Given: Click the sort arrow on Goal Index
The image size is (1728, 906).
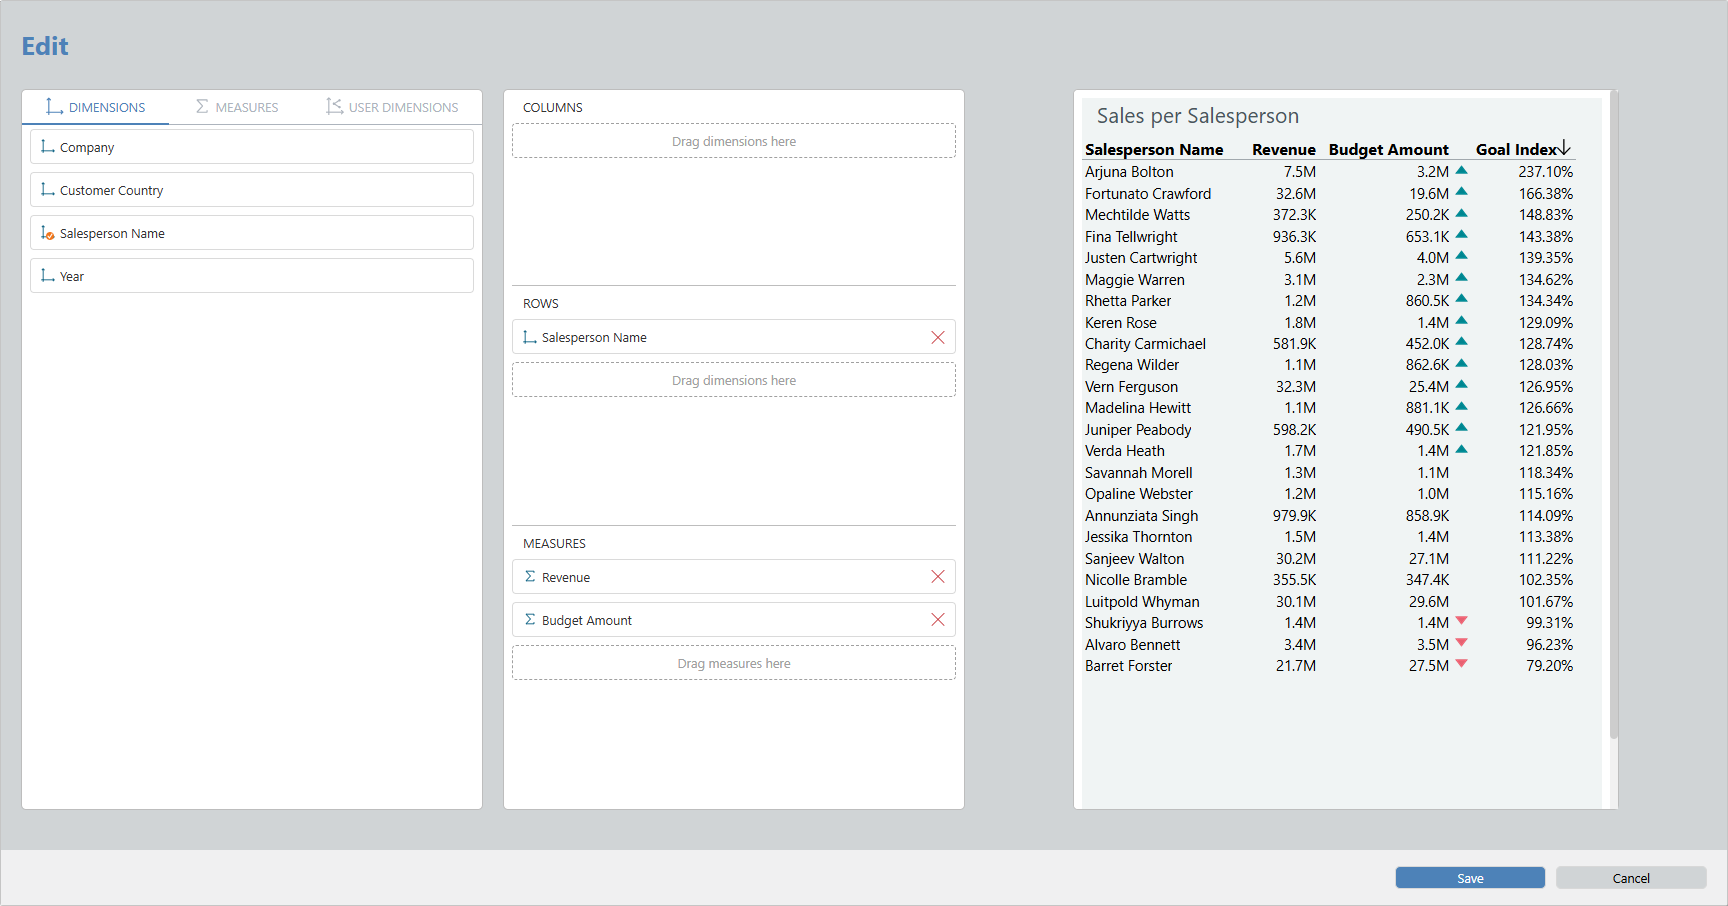Looking at the screenshot, I should coord(1564,149).
